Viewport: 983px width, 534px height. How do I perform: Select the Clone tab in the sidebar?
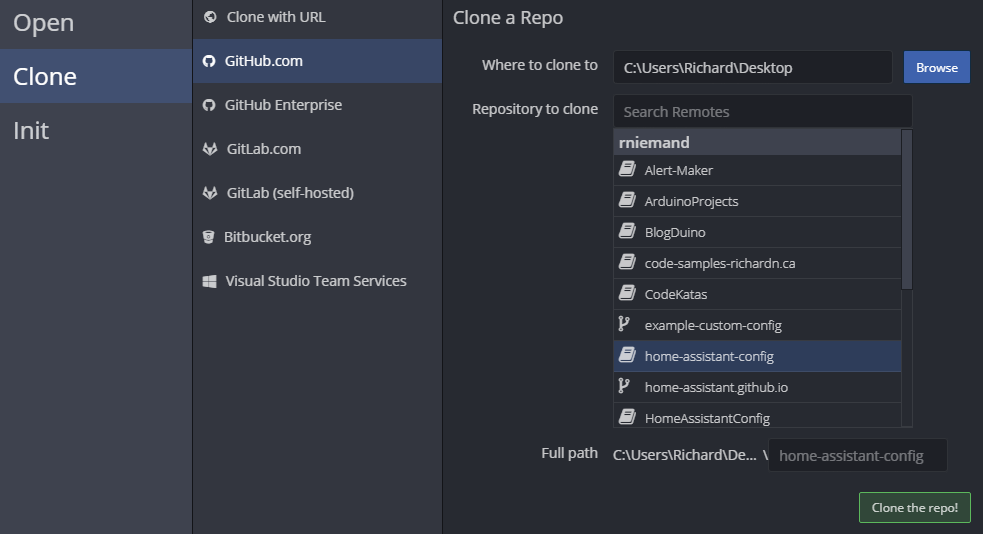[45, 77]
